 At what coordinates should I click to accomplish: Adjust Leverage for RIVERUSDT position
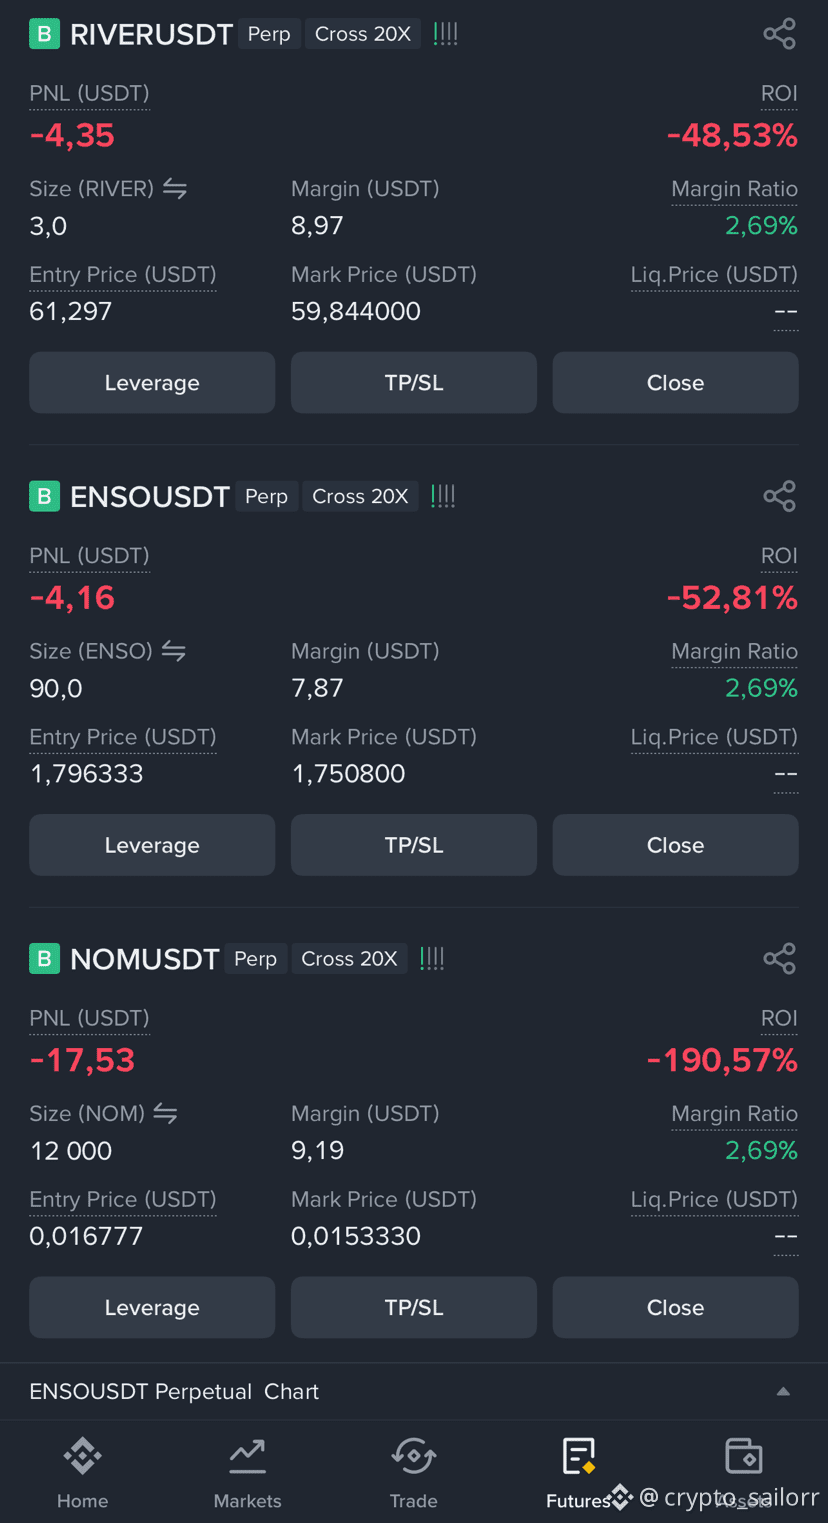pos(152,383)
